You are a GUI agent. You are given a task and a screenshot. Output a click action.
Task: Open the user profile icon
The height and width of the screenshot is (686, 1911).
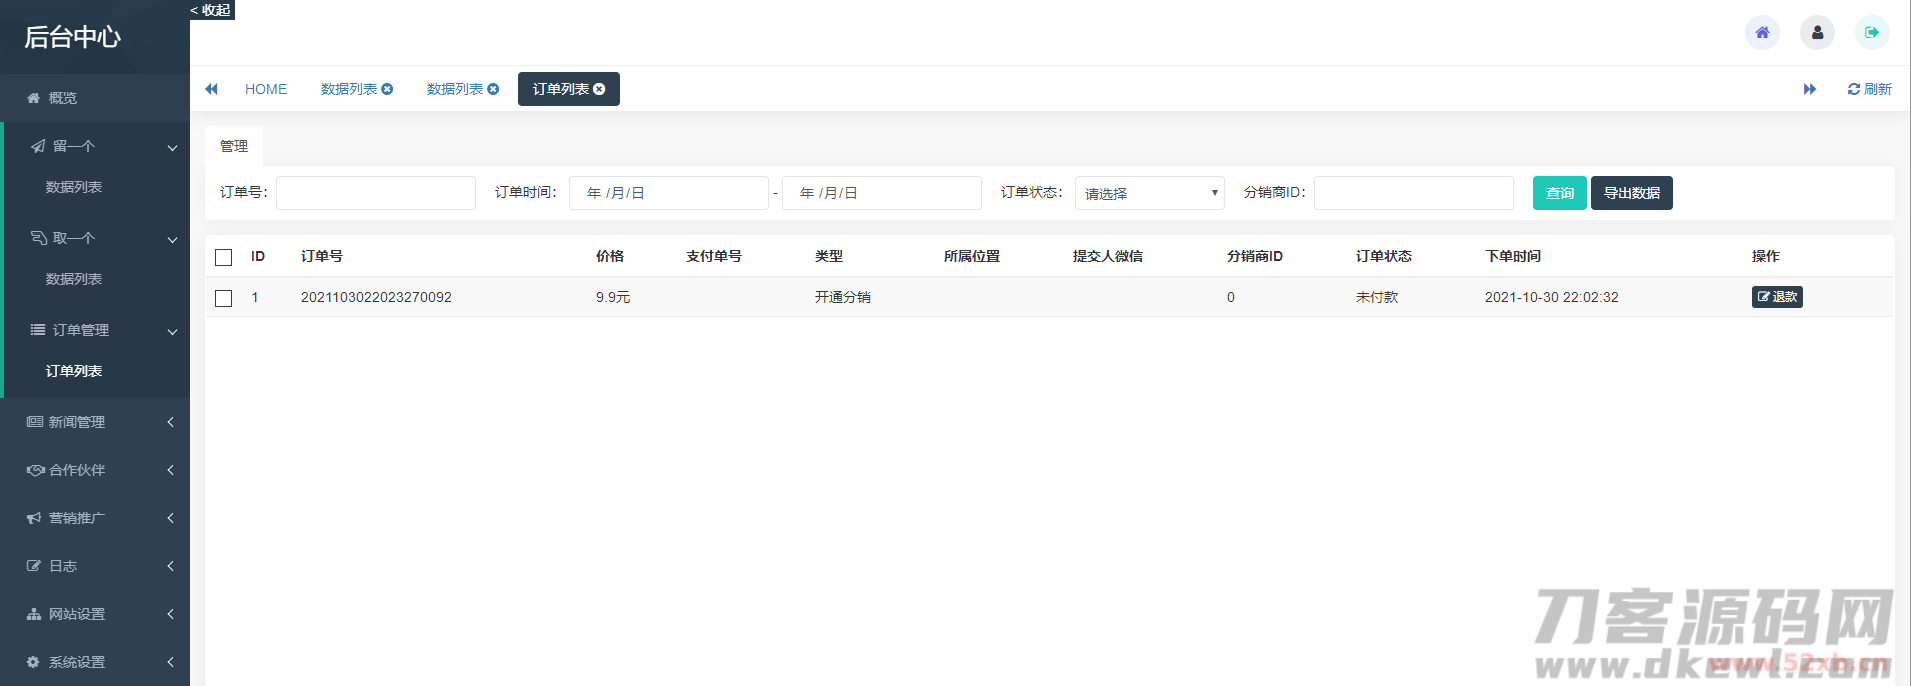(x=1817, y=32)
